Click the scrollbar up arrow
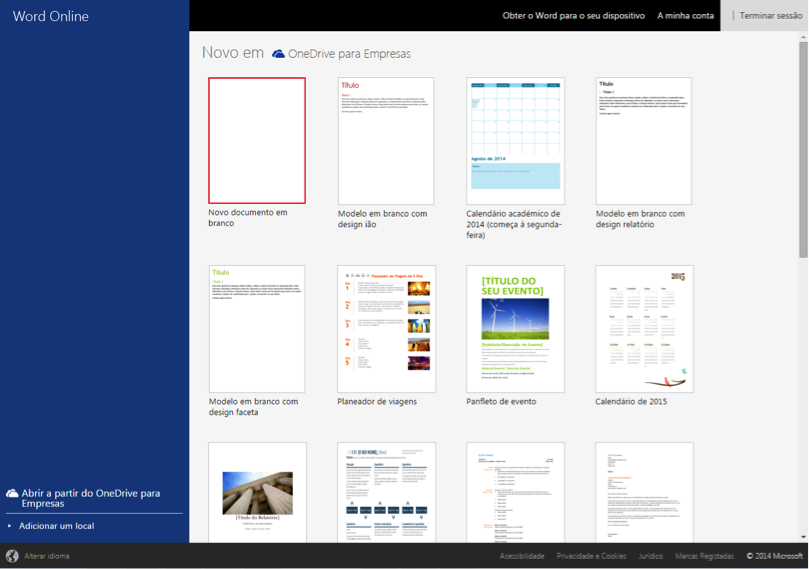 [803, 37]
